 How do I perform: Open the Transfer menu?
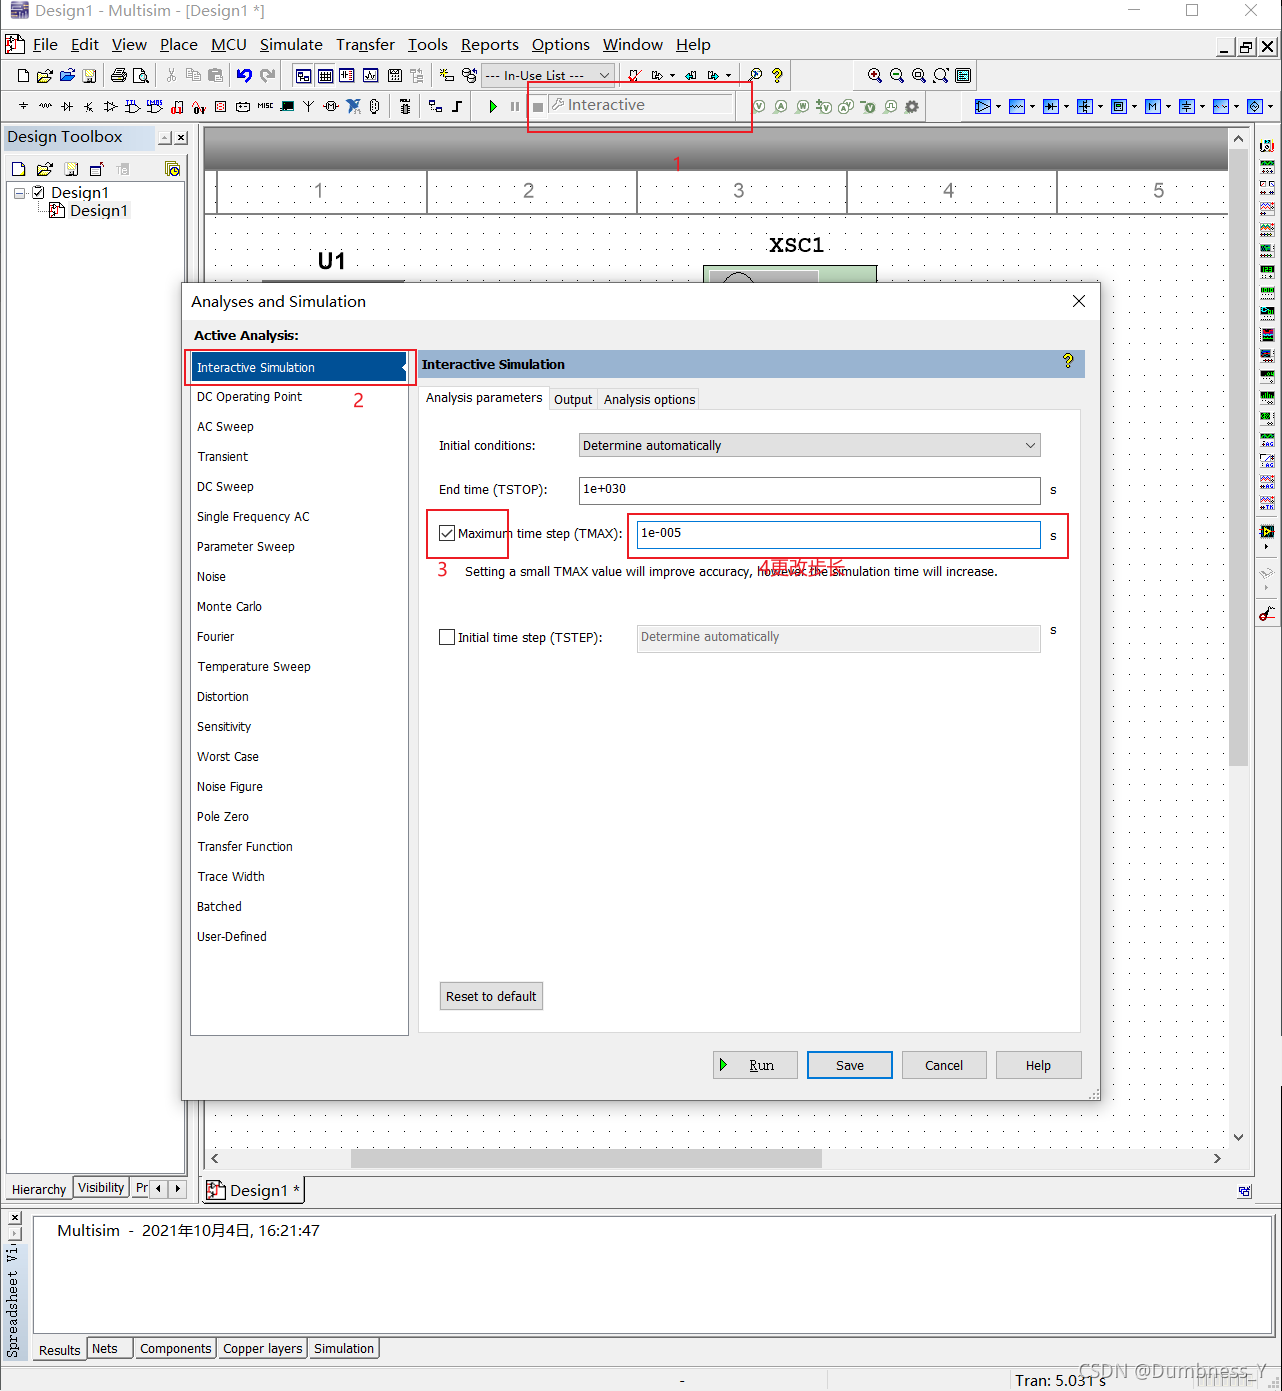pyautogui.click(x=365, y=44)
